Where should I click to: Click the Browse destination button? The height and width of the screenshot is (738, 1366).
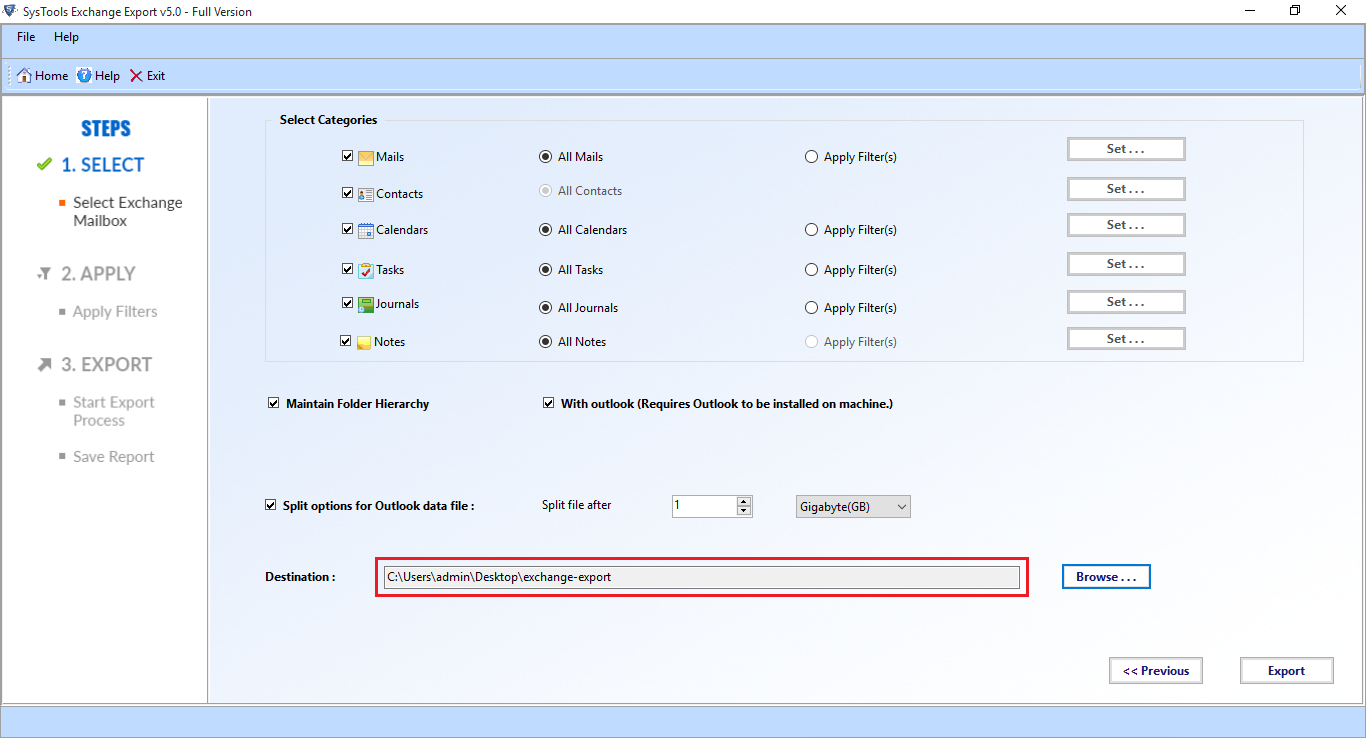click(1106, 577)
